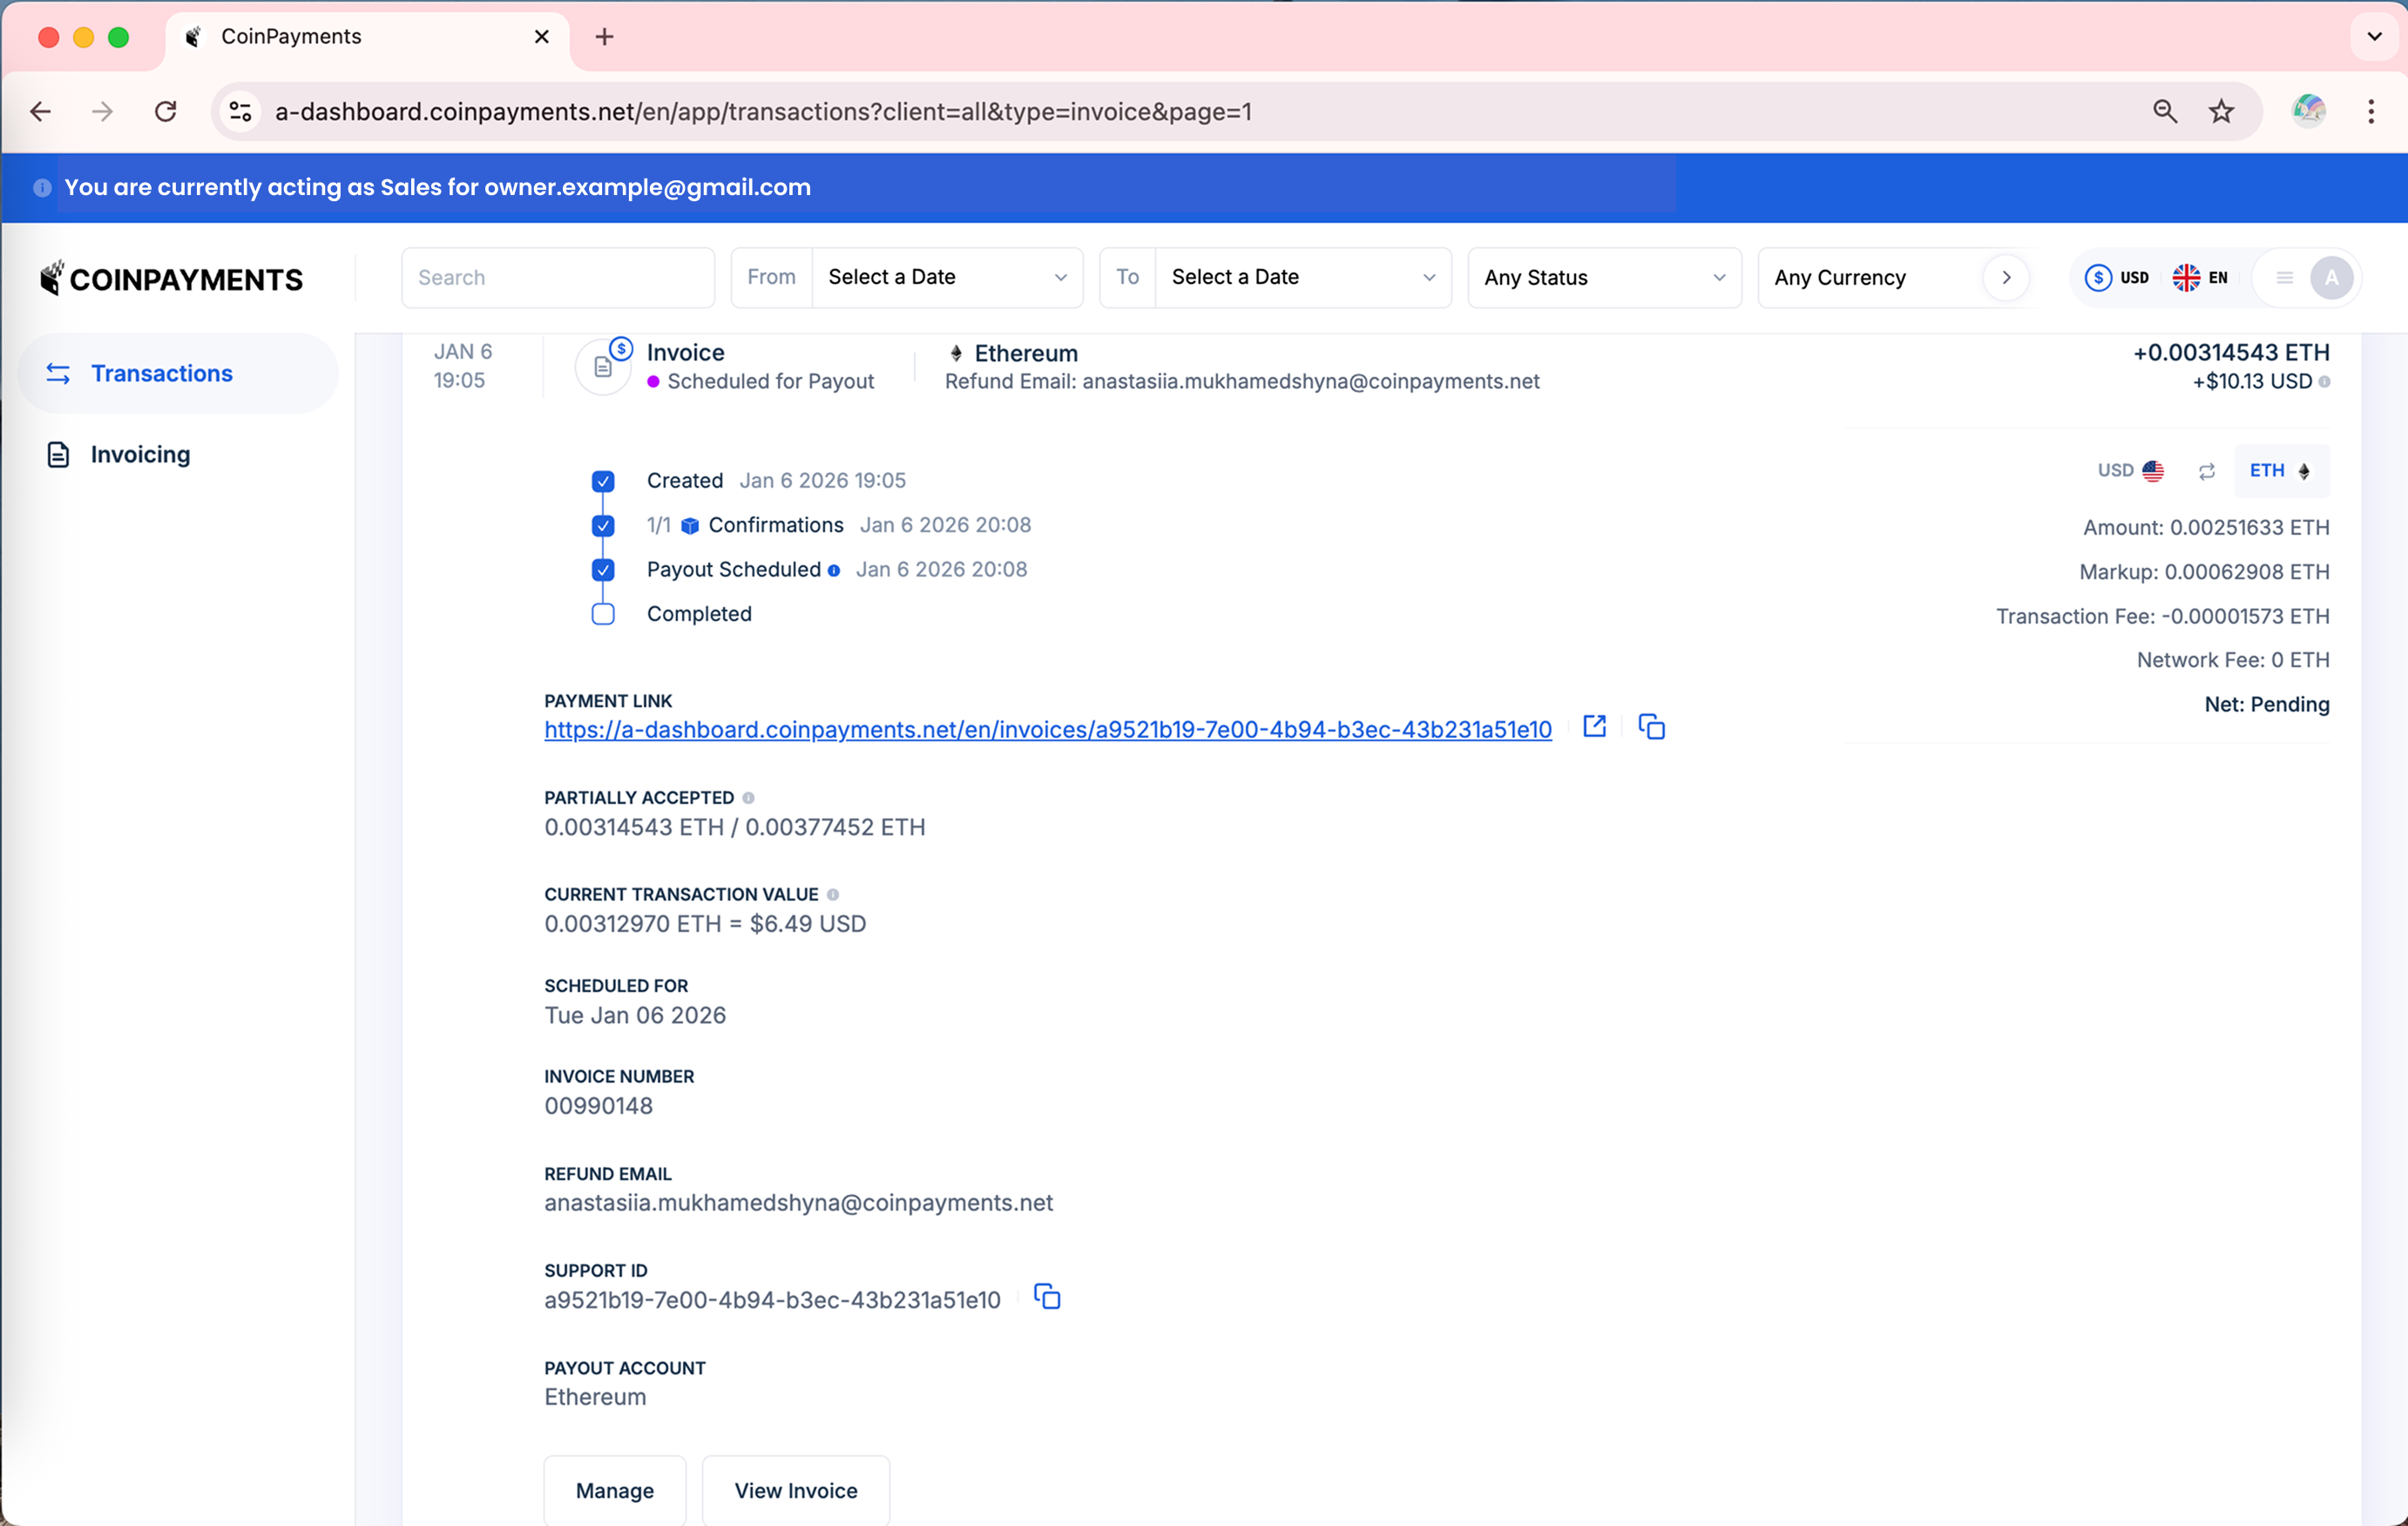The width and height of the screenshot is (2408, 1526).
Task: Click the Confirmations cube icon
Action: 689,526
